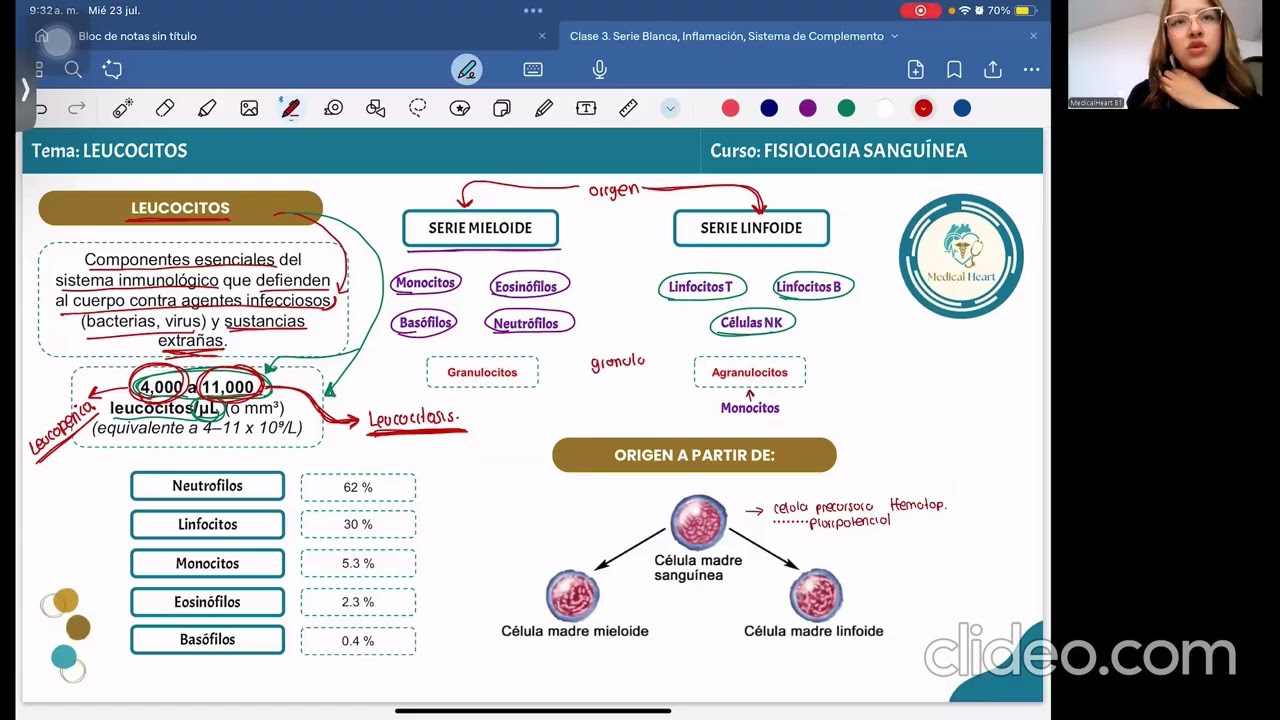Tap the 'ORIGEN A PARTIR DE:' banner
This screenshot has height=720, width=1280.
[x=694, y=455]
